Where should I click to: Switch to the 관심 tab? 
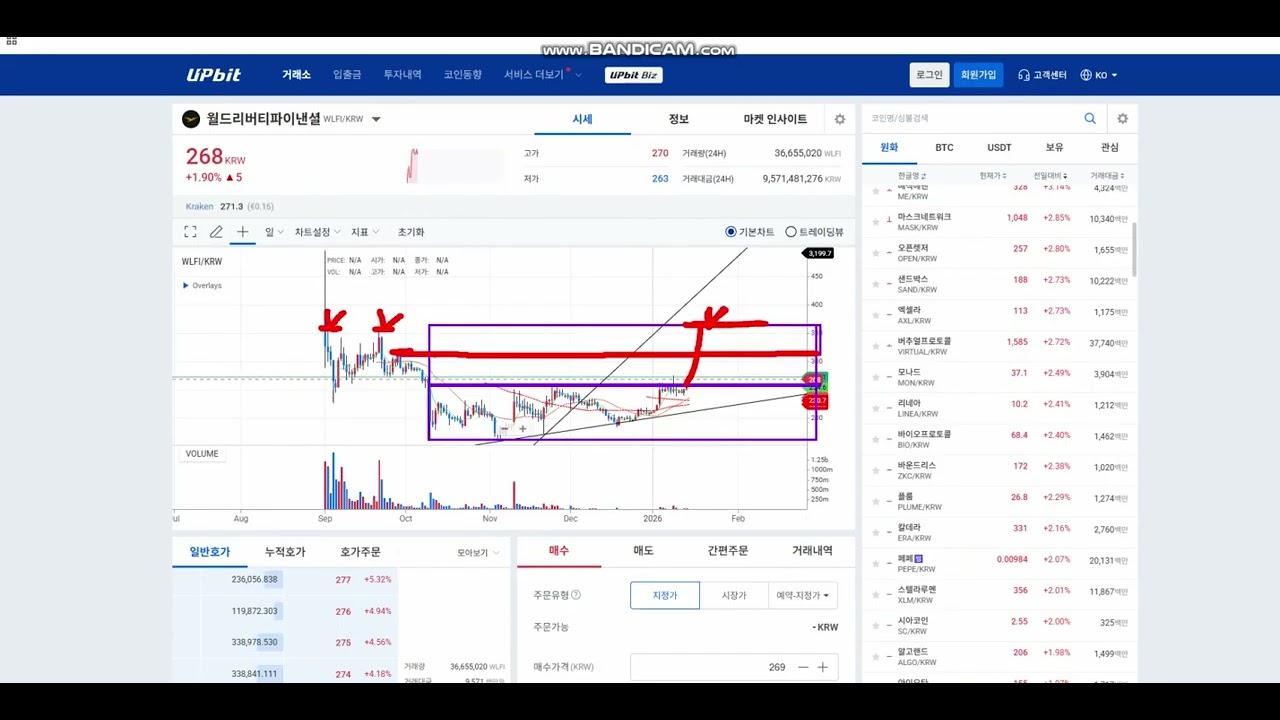click(1109, 147)
